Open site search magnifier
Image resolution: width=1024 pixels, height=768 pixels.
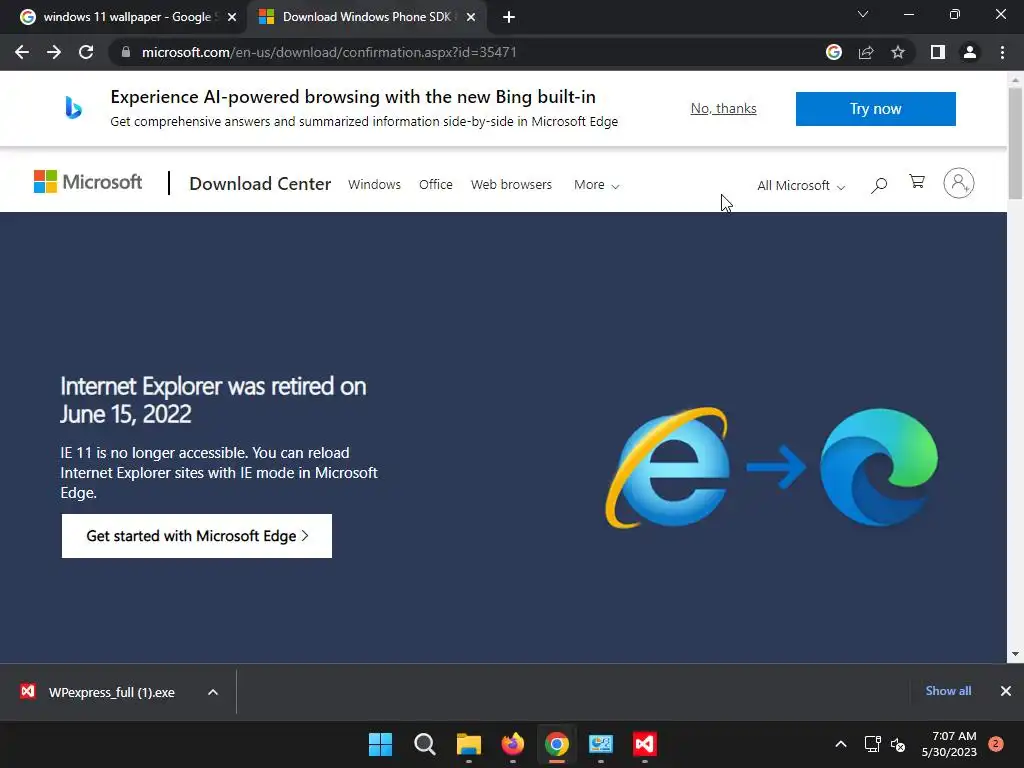[879, 185]
